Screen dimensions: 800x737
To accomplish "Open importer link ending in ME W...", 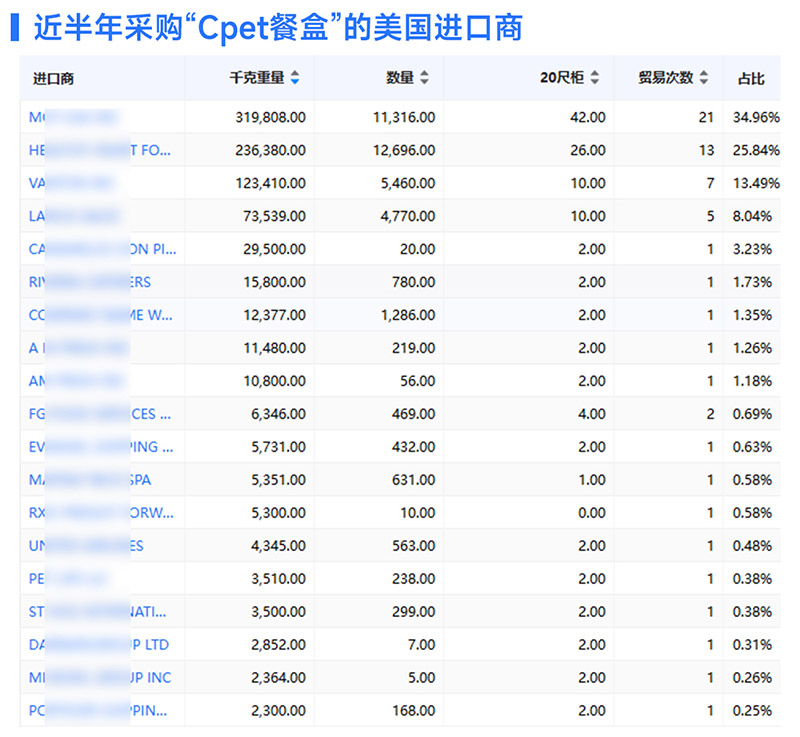I will [101, 315].
